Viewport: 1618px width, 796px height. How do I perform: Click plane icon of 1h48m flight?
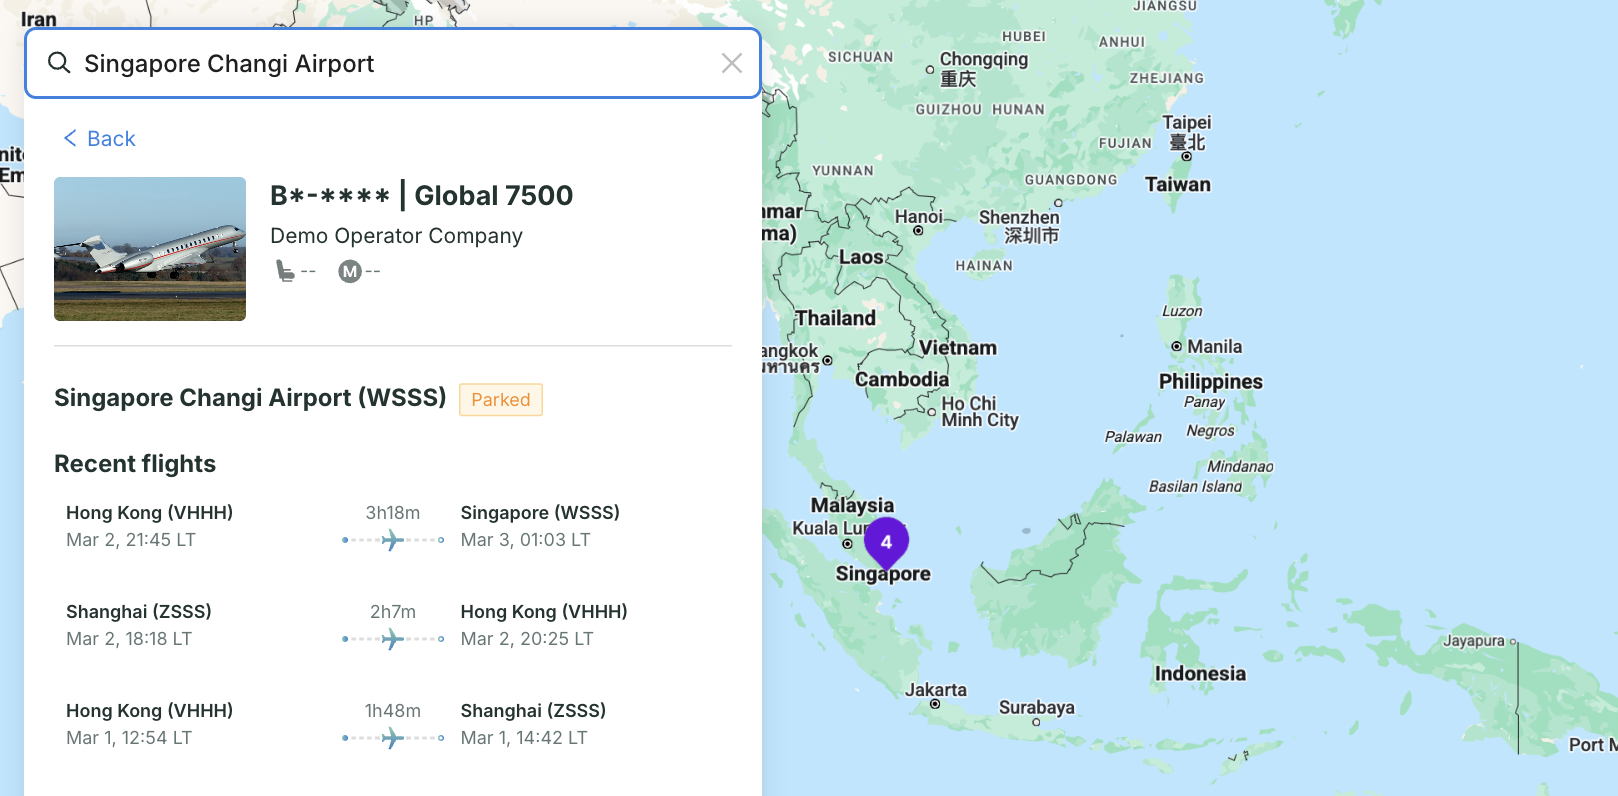click(393, 738)
